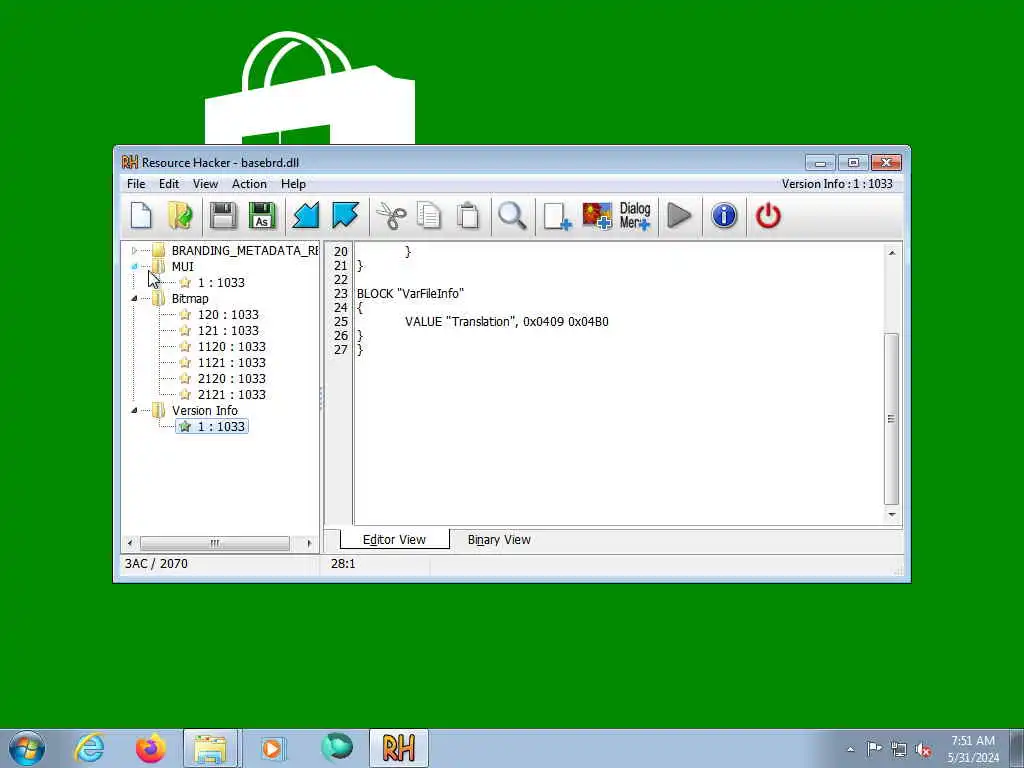
Task: Click the editor scrollbar down arrow
Action: click(891, 515)
